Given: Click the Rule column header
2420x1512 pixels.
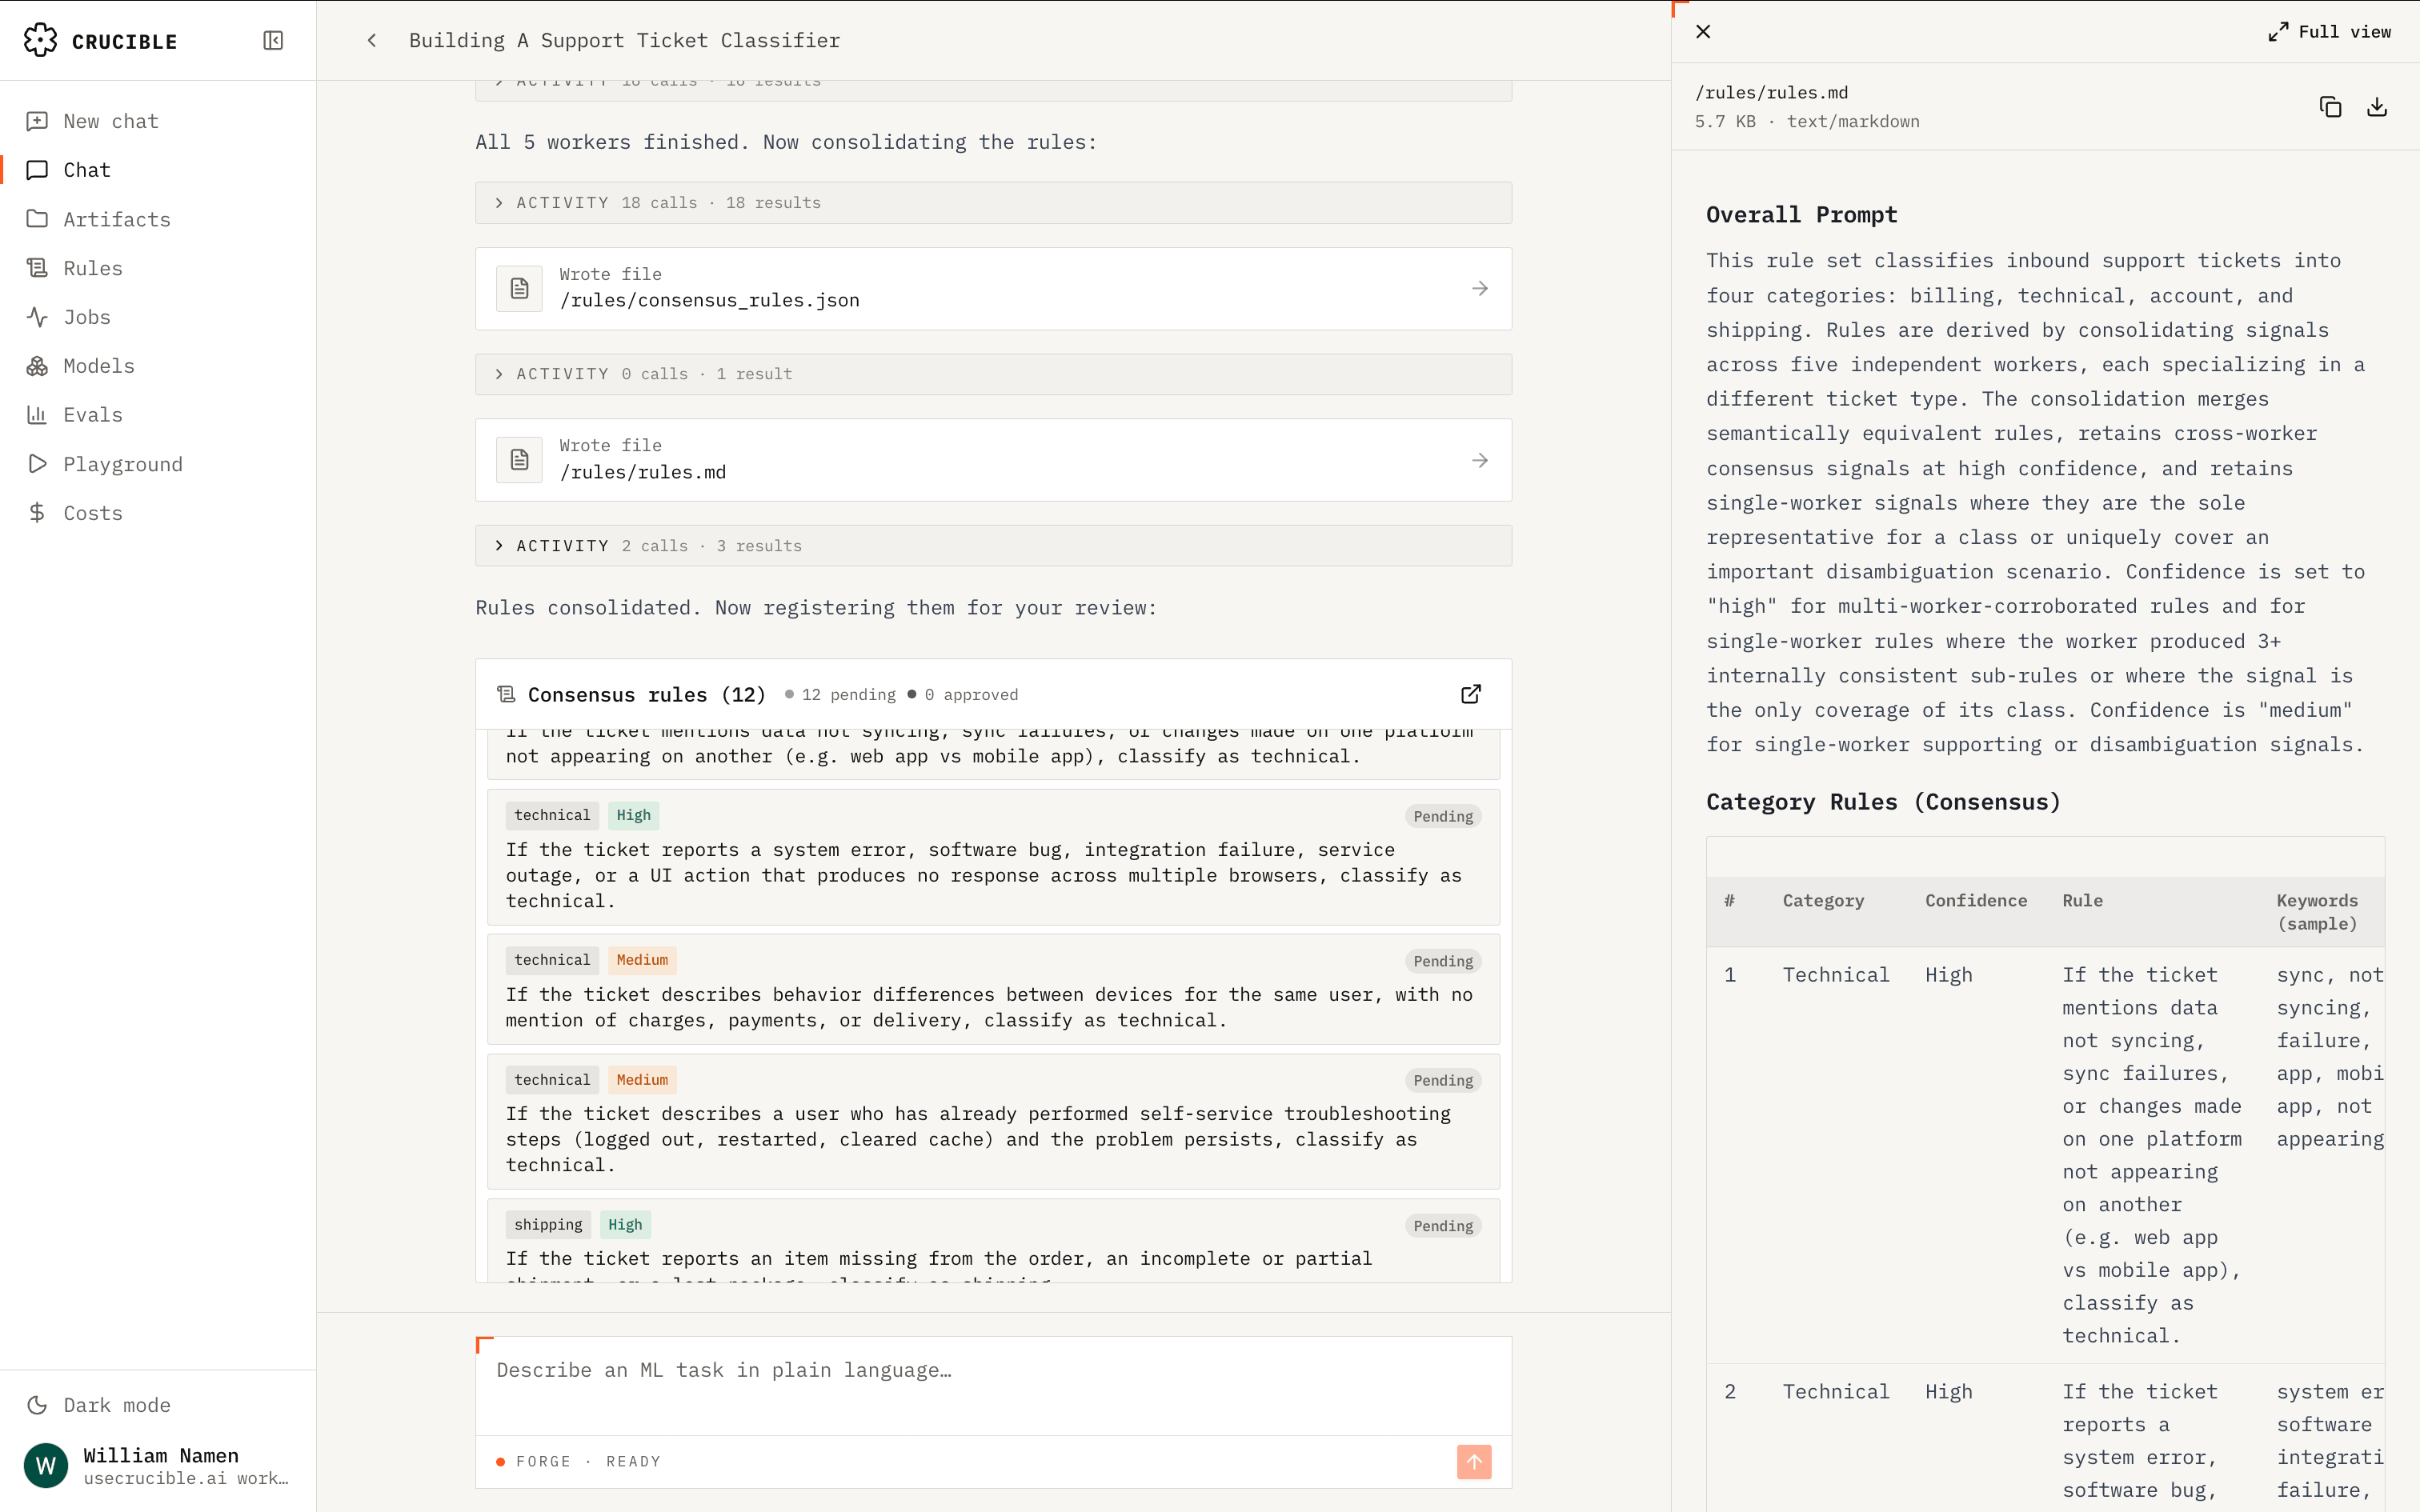Looking at the screenshot, I should tap(2082, 901).
